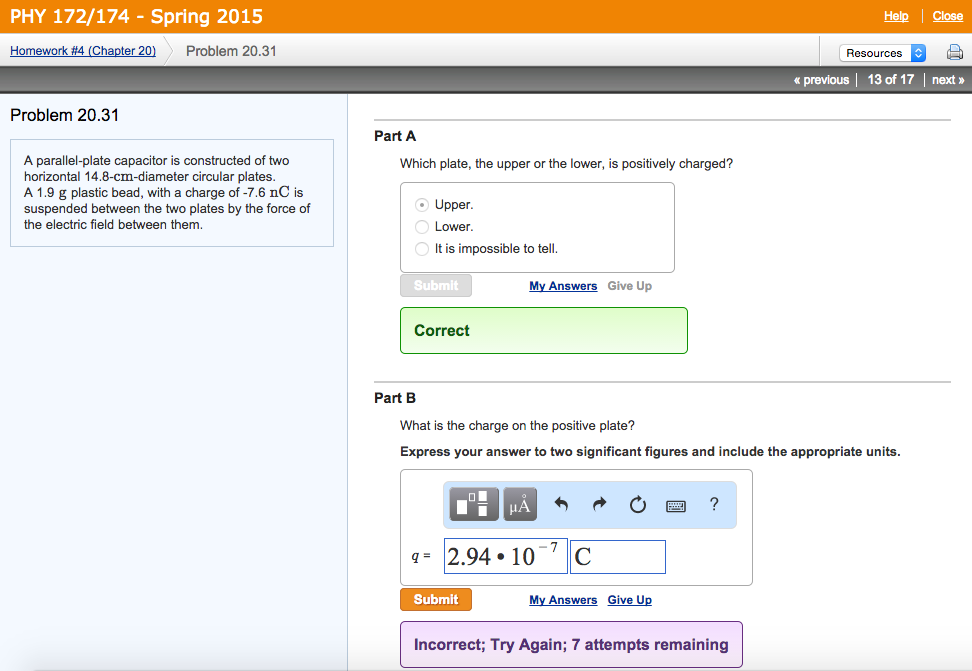972x671 pixels.
Task: Click the undo arrow in answer toolbar
Action: (x=561, y=505)
